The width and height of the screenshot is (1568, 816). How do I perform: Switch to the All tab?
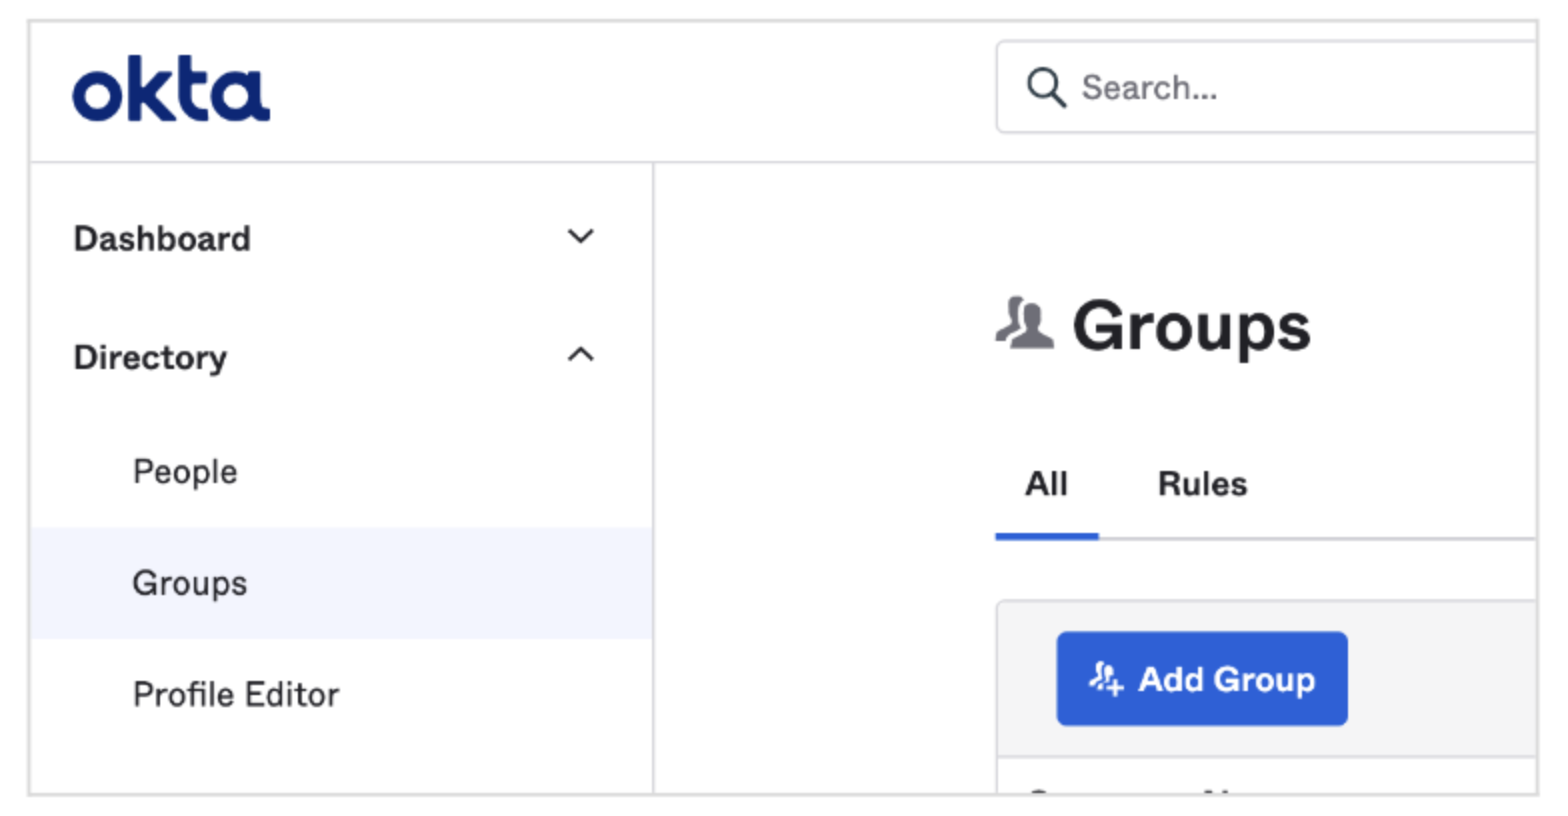click(1046, 484)
